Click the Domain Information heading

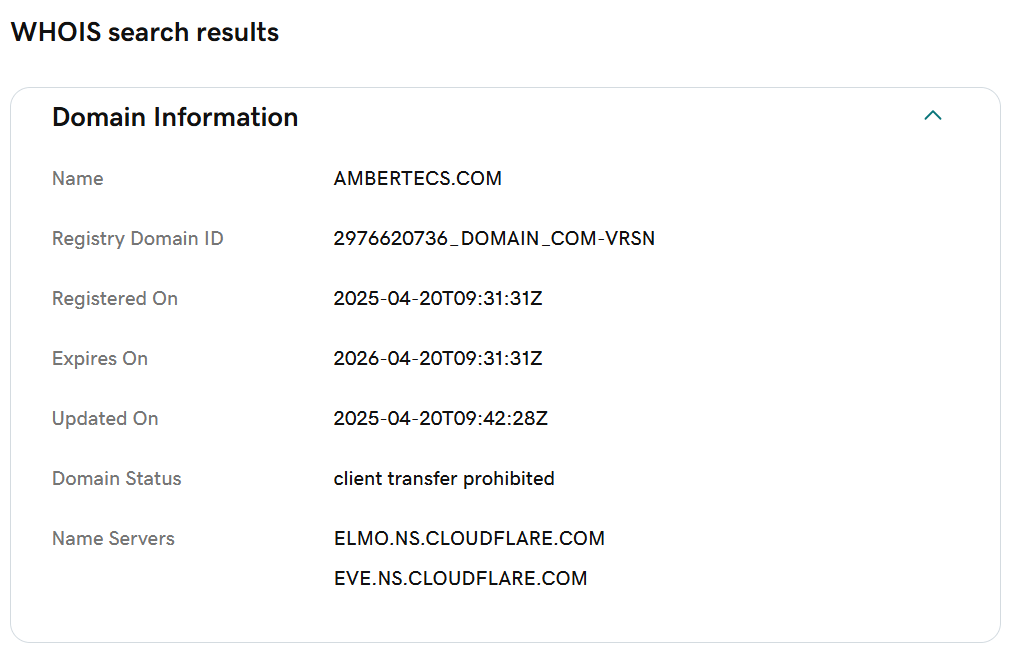pos(175,117)
